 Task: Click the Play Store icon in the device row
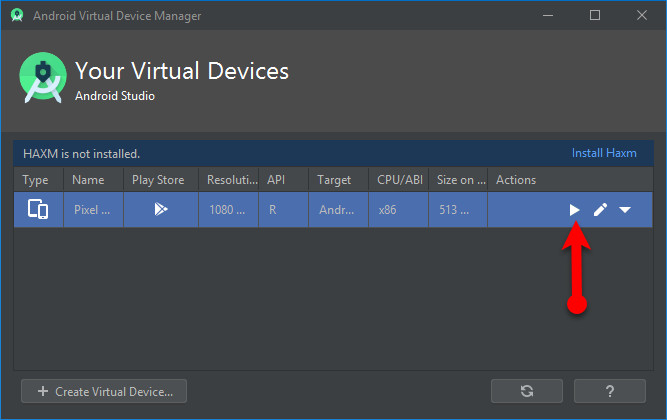coord(160,210)
